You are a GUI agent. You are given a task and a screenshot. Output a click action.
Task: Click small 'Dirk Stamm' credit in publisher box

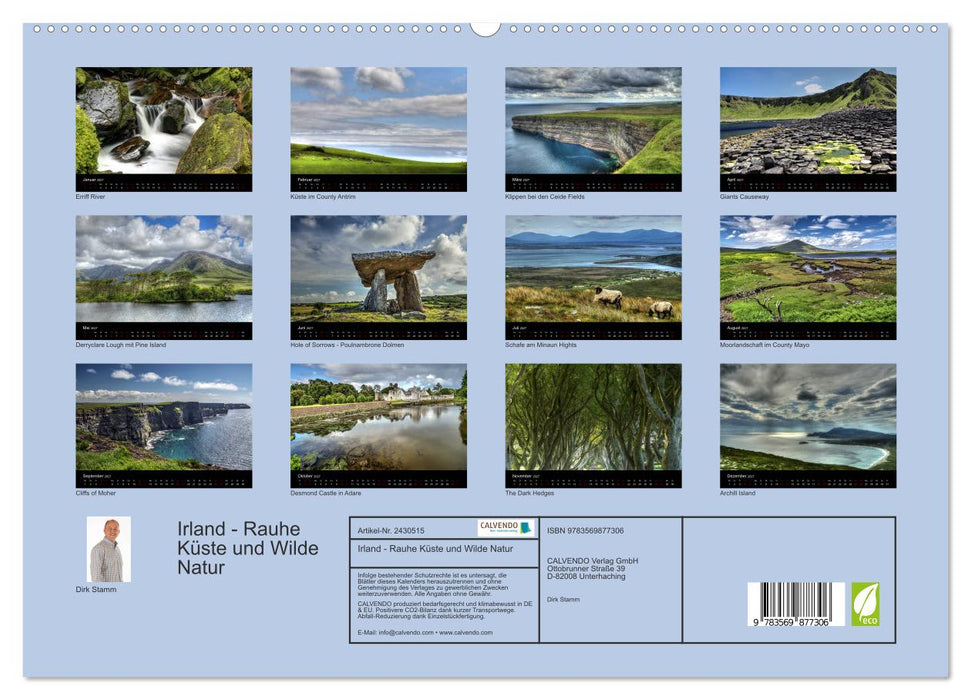pyautogui.click(x=564, y=600)
